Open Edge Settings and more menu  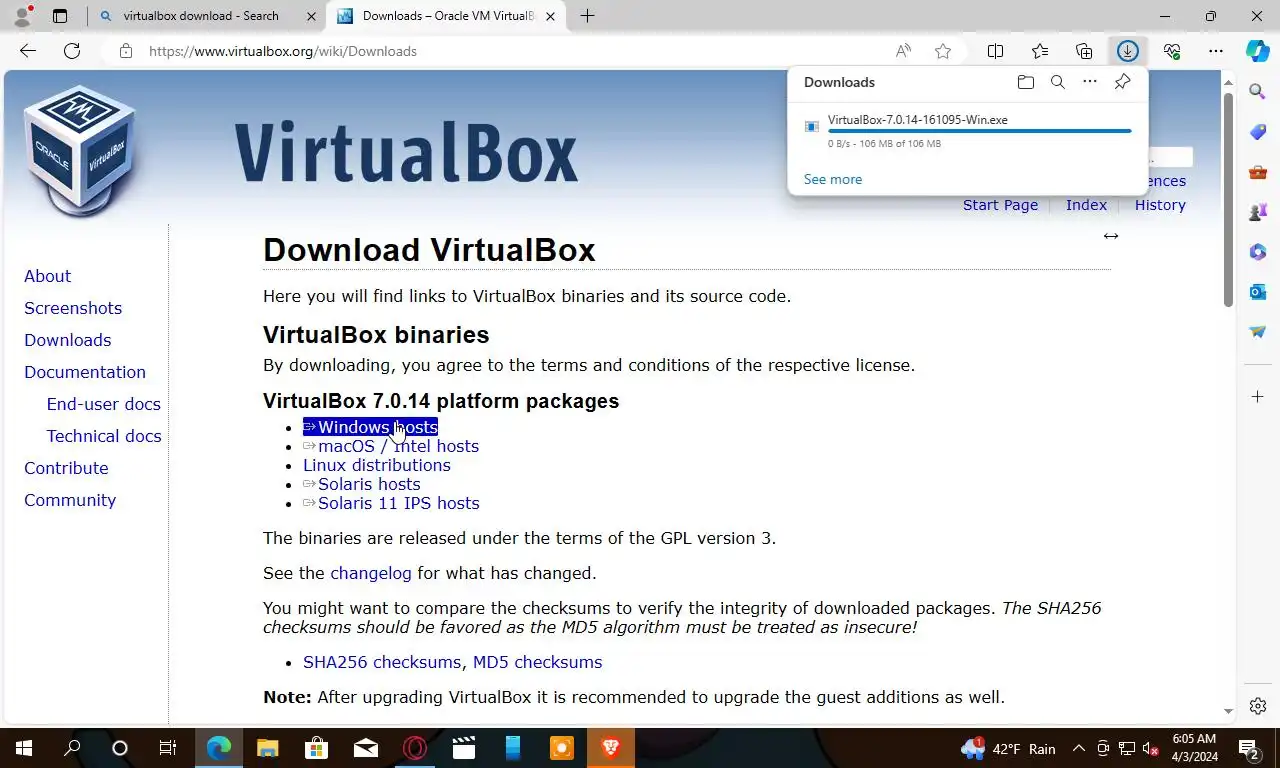tap(1216, 51)
